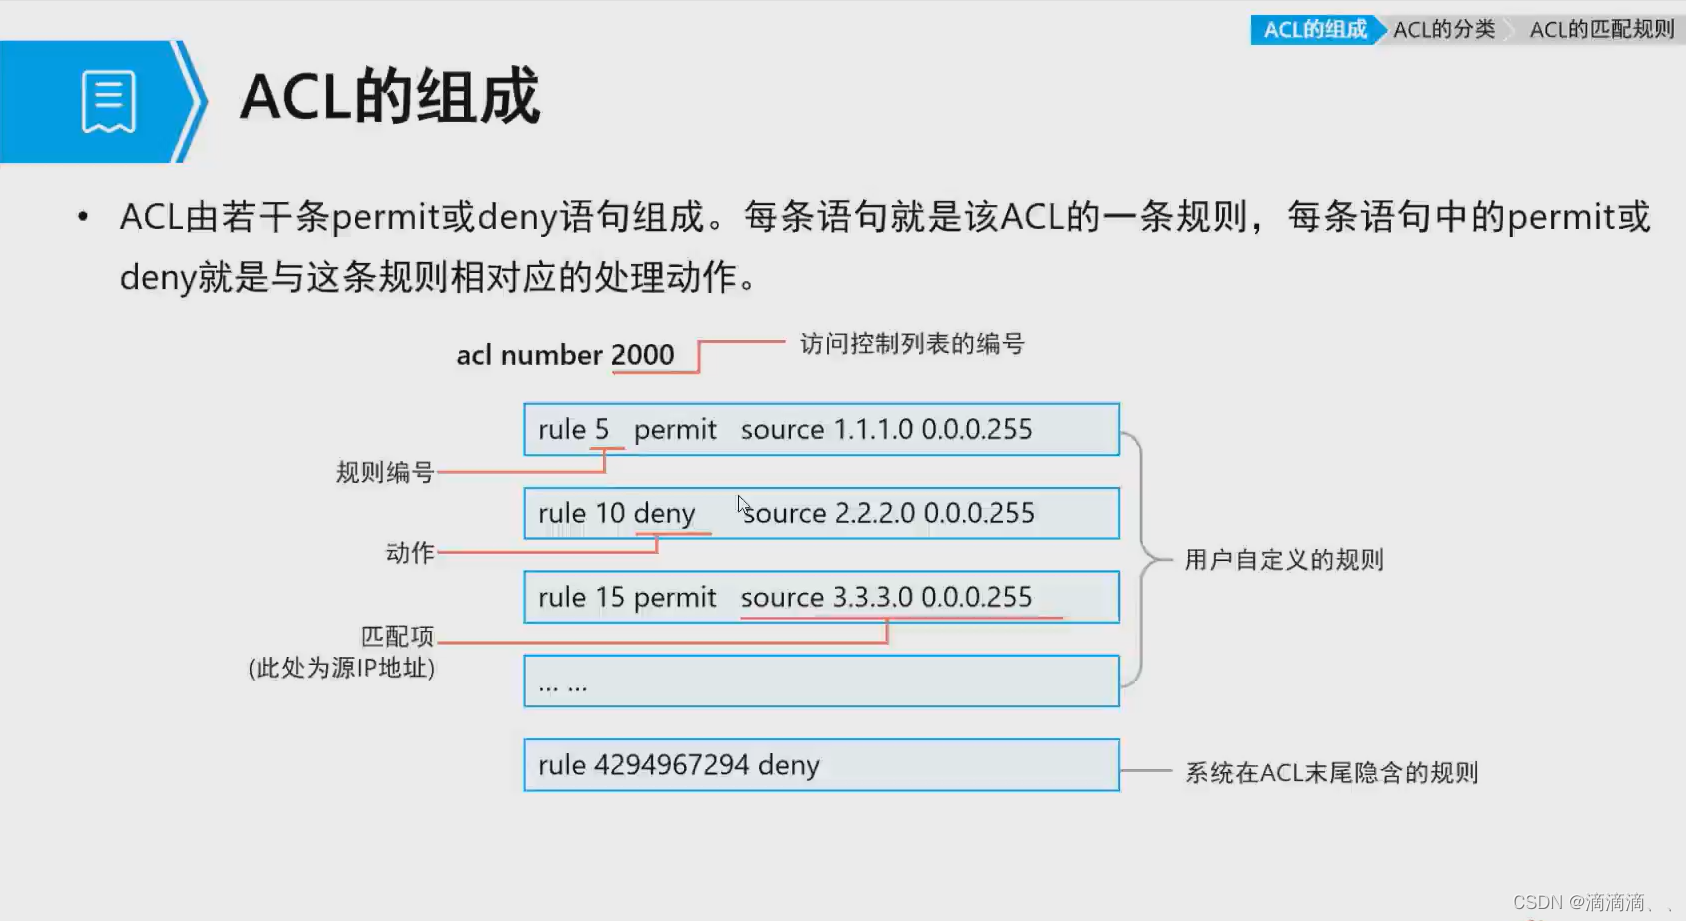The width and height of the screenshot is (1686, 921).
Task: Select the blue arrow icon next to the title banner
Action: (x=190, y=100)
